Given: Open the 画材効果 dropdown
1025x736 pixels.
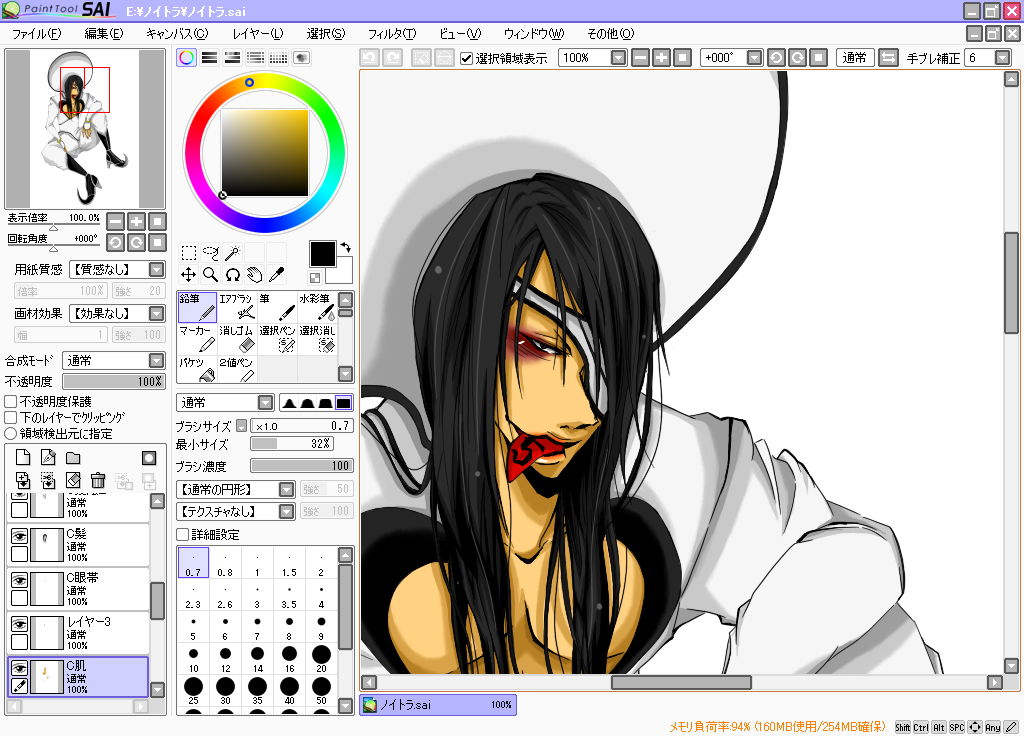Looking at the screenshot, I should point(118,313).
